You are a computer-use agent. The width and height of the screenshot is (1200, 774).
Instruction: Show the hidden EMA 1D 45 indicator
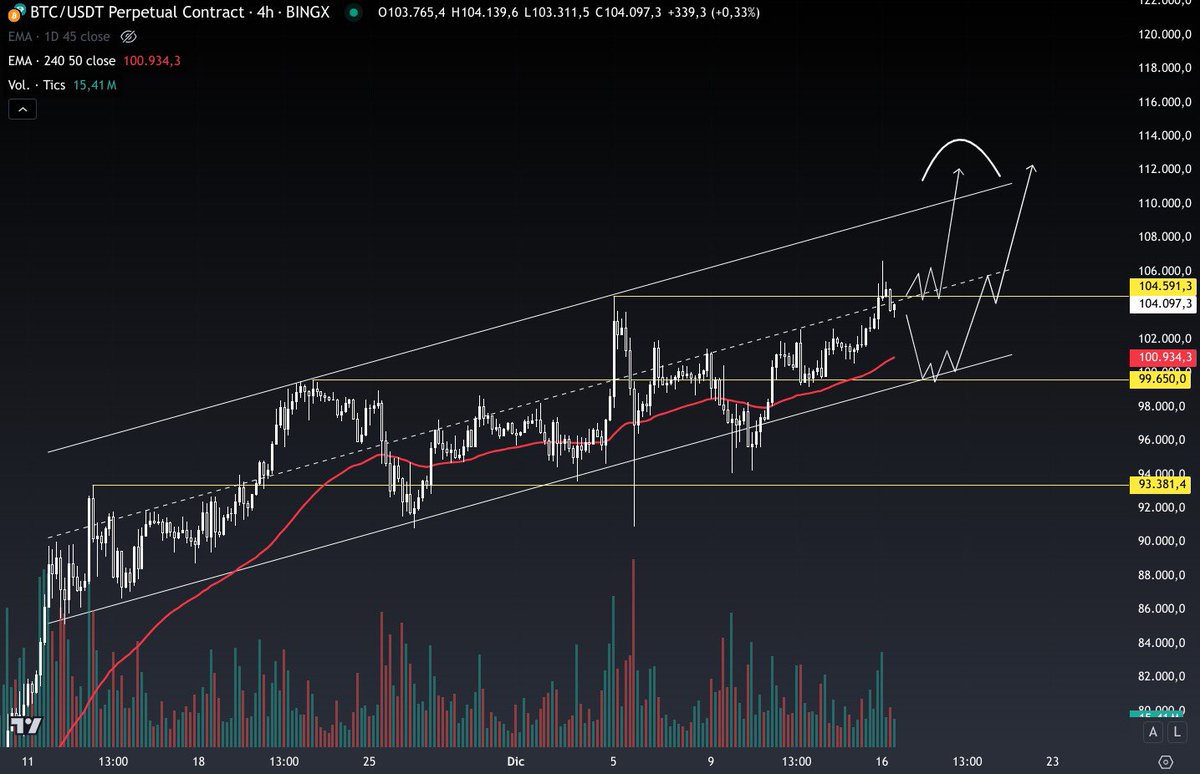[128, 37]
